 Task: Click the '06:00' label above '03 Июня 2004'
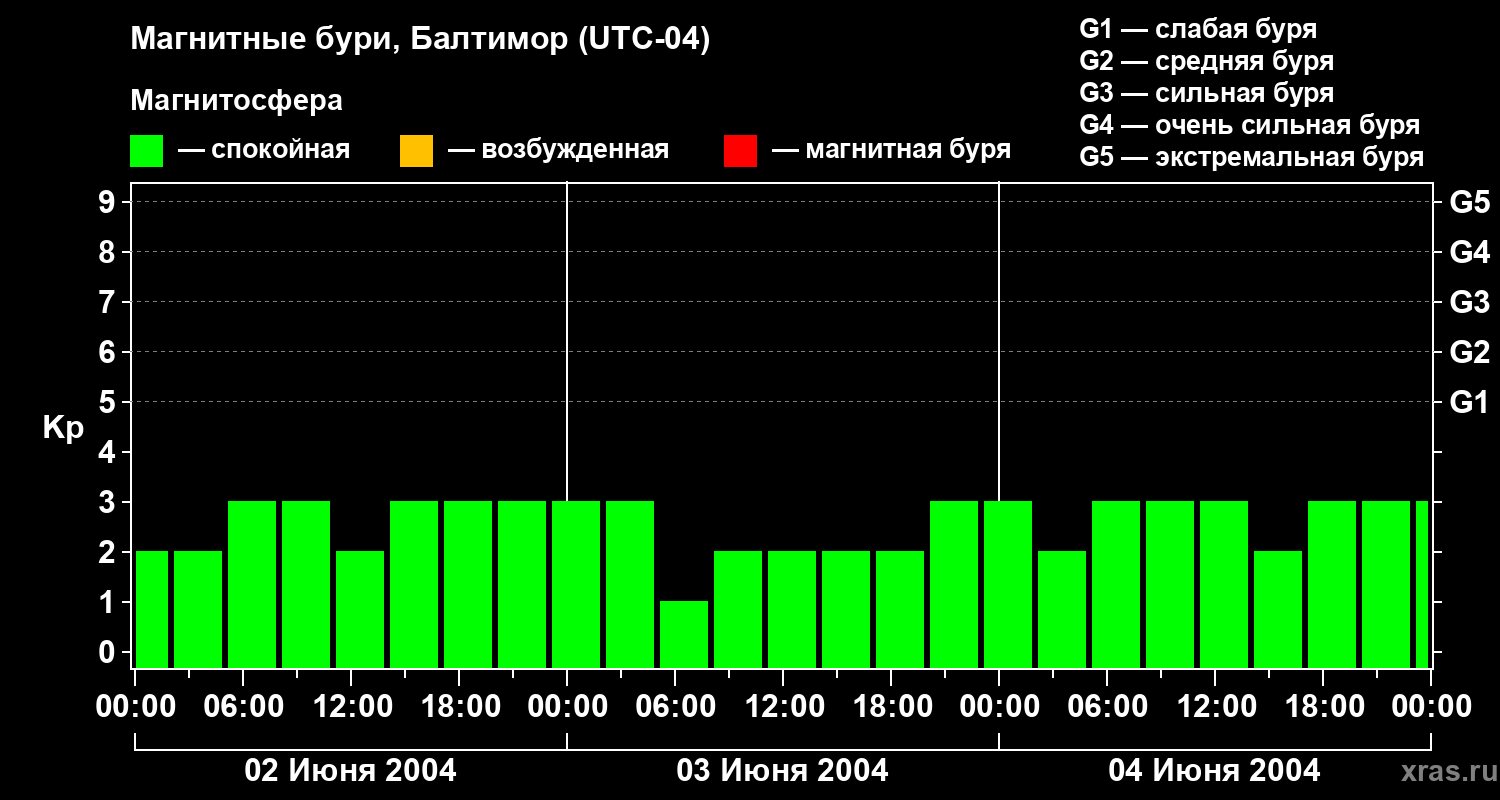tap(675, 707)
